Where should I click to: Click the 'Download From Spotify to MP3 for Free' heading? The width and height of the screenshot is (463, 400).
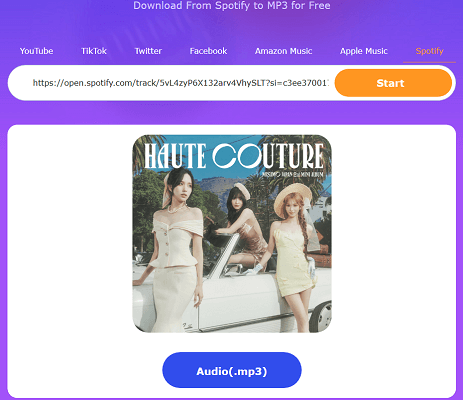coord(232,5)
